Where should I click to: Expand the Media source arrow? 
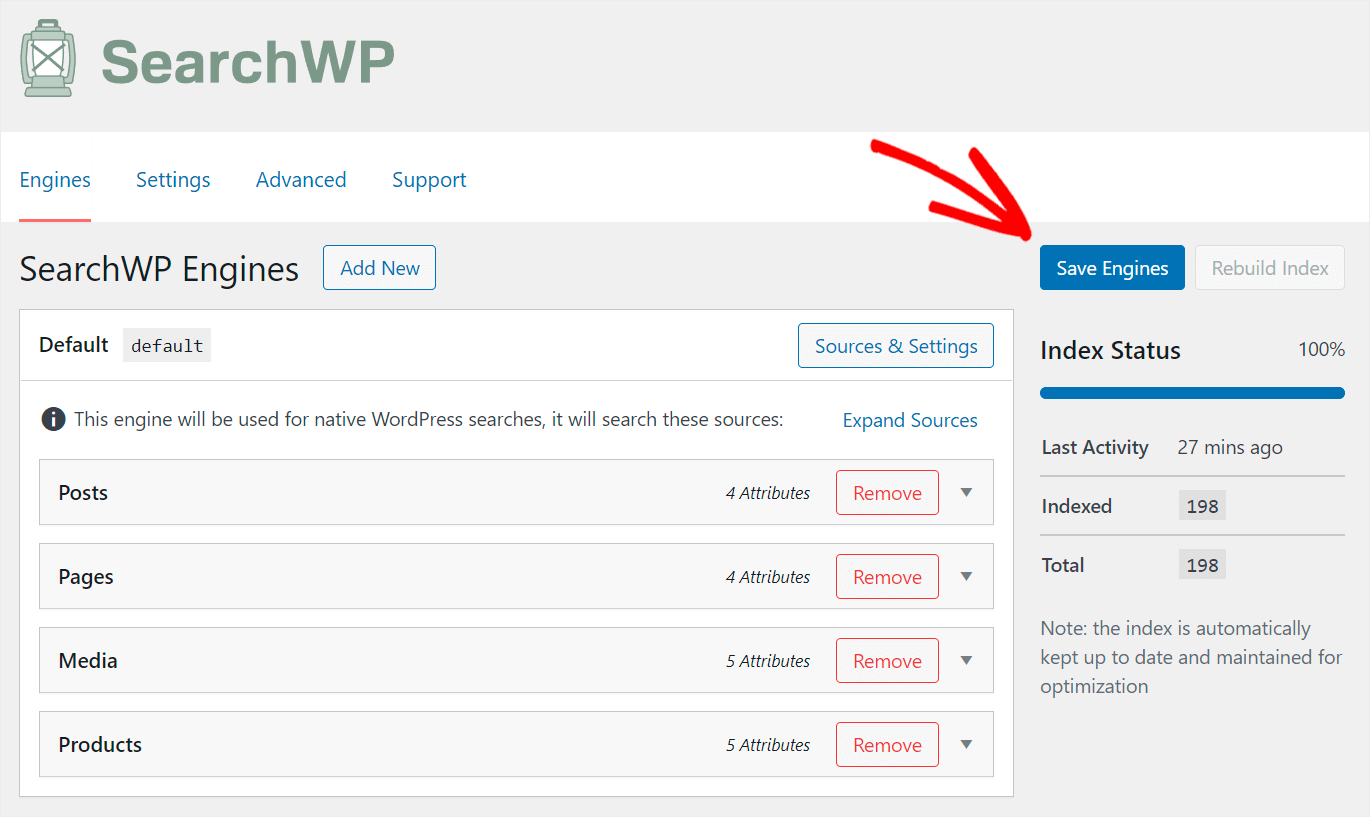[x=966, y=660]
